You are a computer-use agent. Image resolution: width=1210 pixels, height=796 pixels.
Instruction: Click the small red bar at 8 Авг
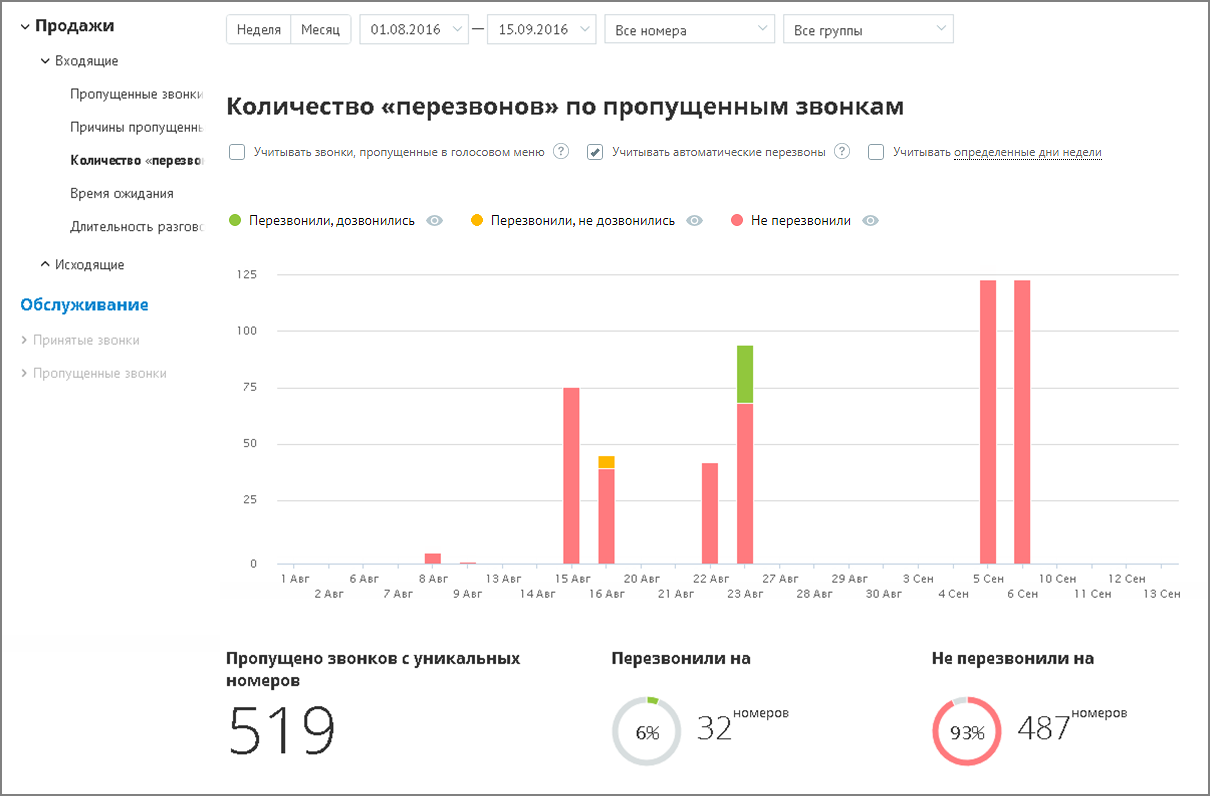[x=433, y=558]
